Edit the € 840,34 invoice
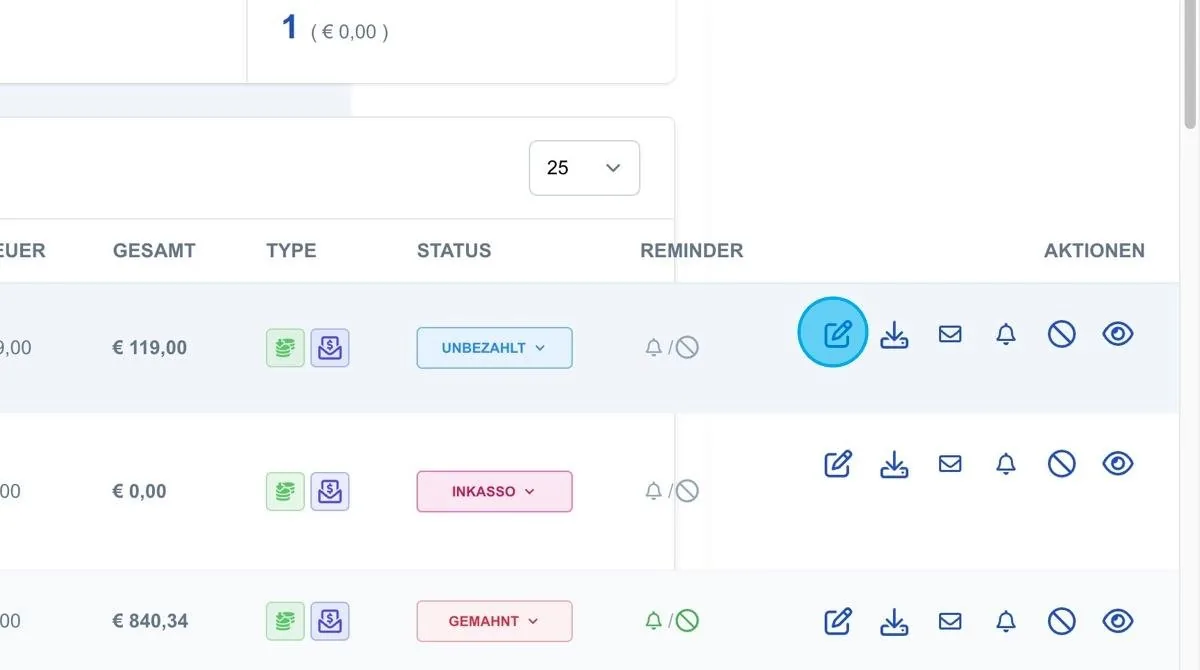 (x=837, y=621)
